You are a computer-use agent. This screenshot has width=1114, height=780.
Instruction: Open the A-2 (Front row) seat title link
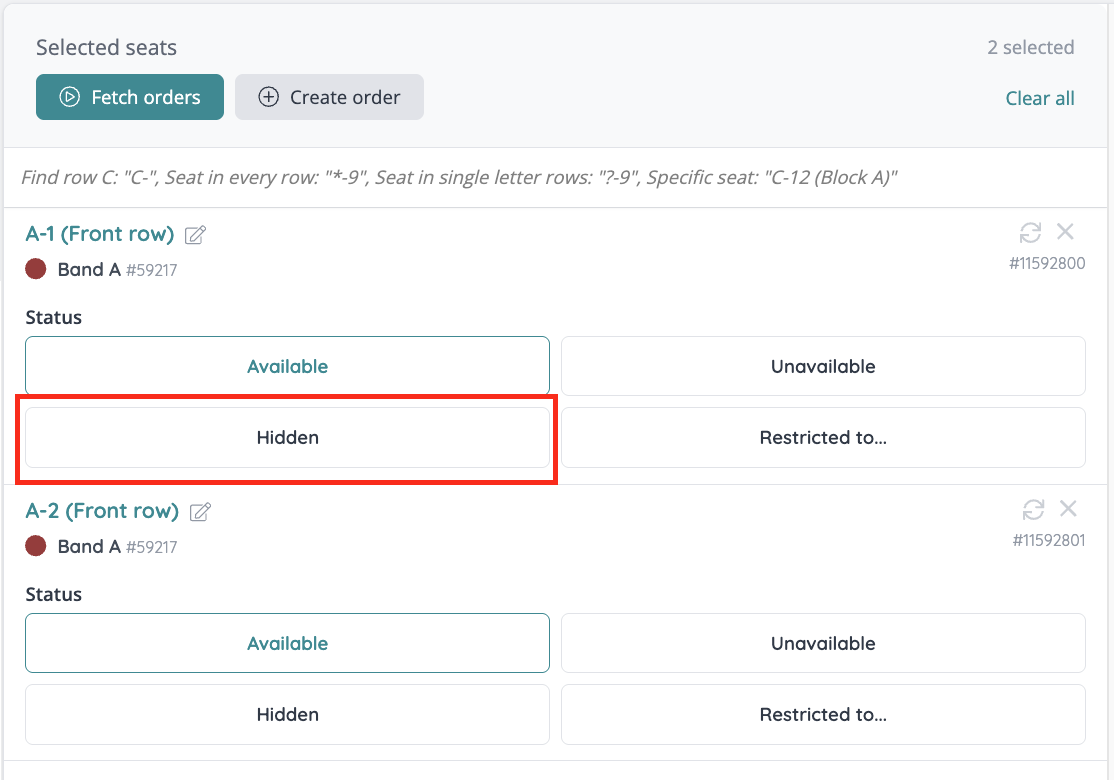point(102,511)
